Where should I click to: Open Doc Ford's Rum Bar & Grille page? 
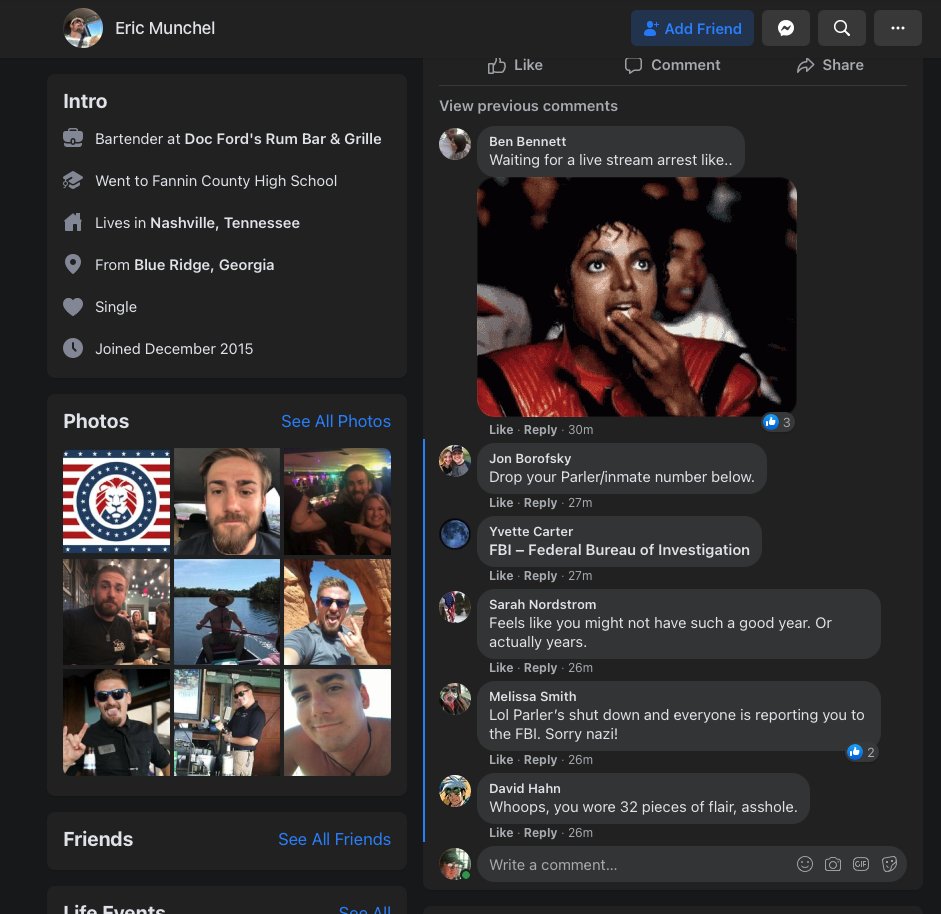point(283,139)
